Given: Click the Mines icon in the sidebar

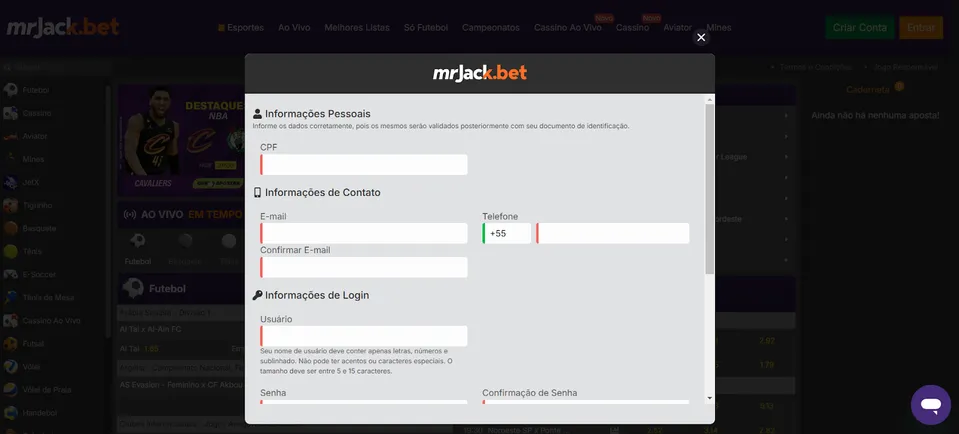Looking at the screenshot, I should click(x=10, y=159).
